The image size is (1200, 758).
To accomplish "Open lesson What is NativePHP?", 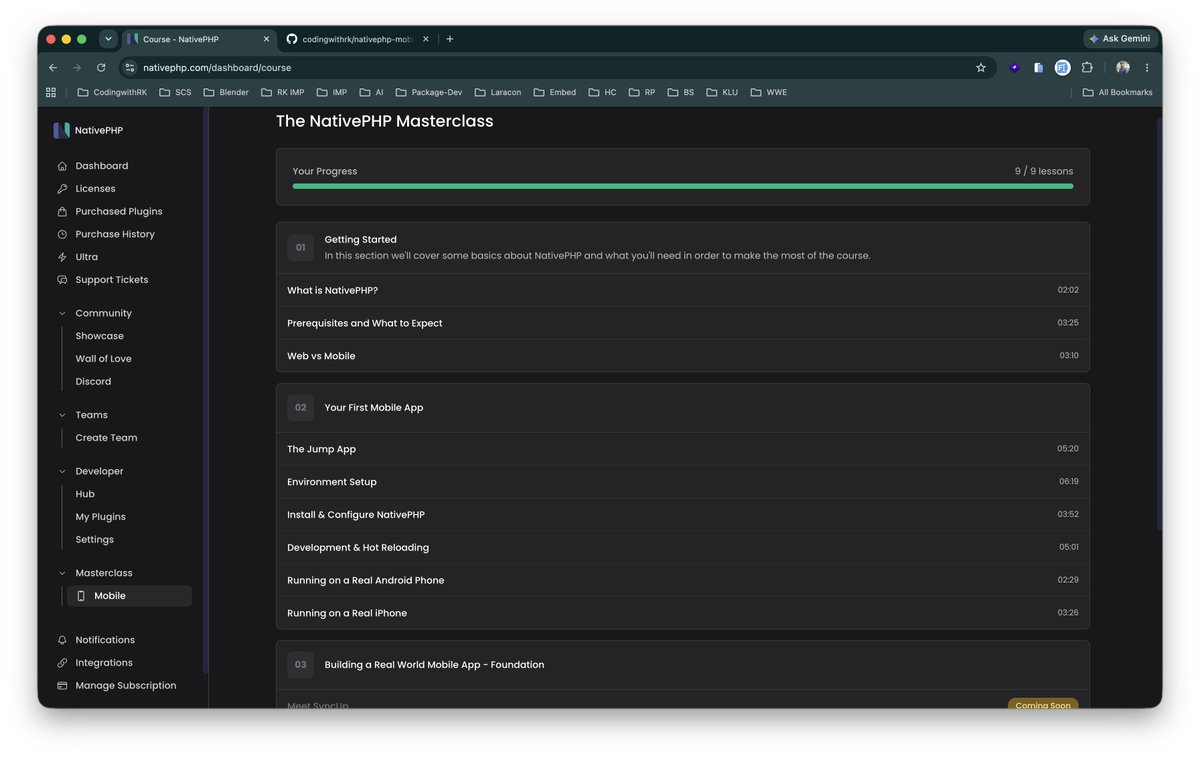I will [683, 290].
